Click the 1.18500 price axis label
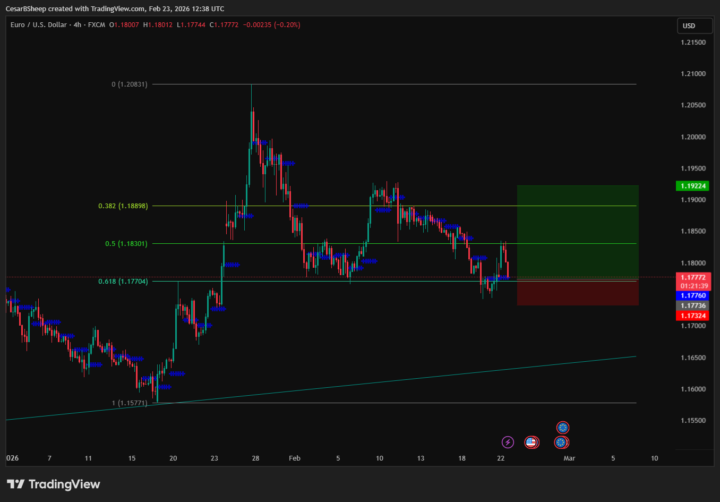The image size is (720, 502). 693,231
